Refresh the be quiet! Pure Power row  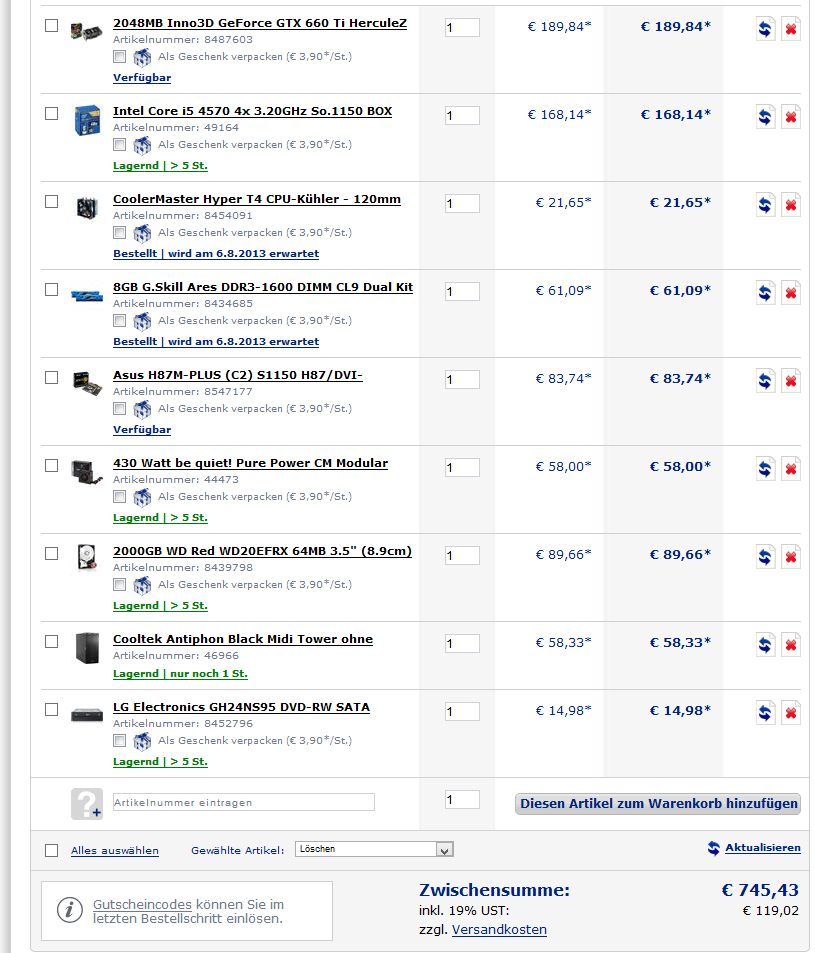pyautogui.click(x=765, y=469)
